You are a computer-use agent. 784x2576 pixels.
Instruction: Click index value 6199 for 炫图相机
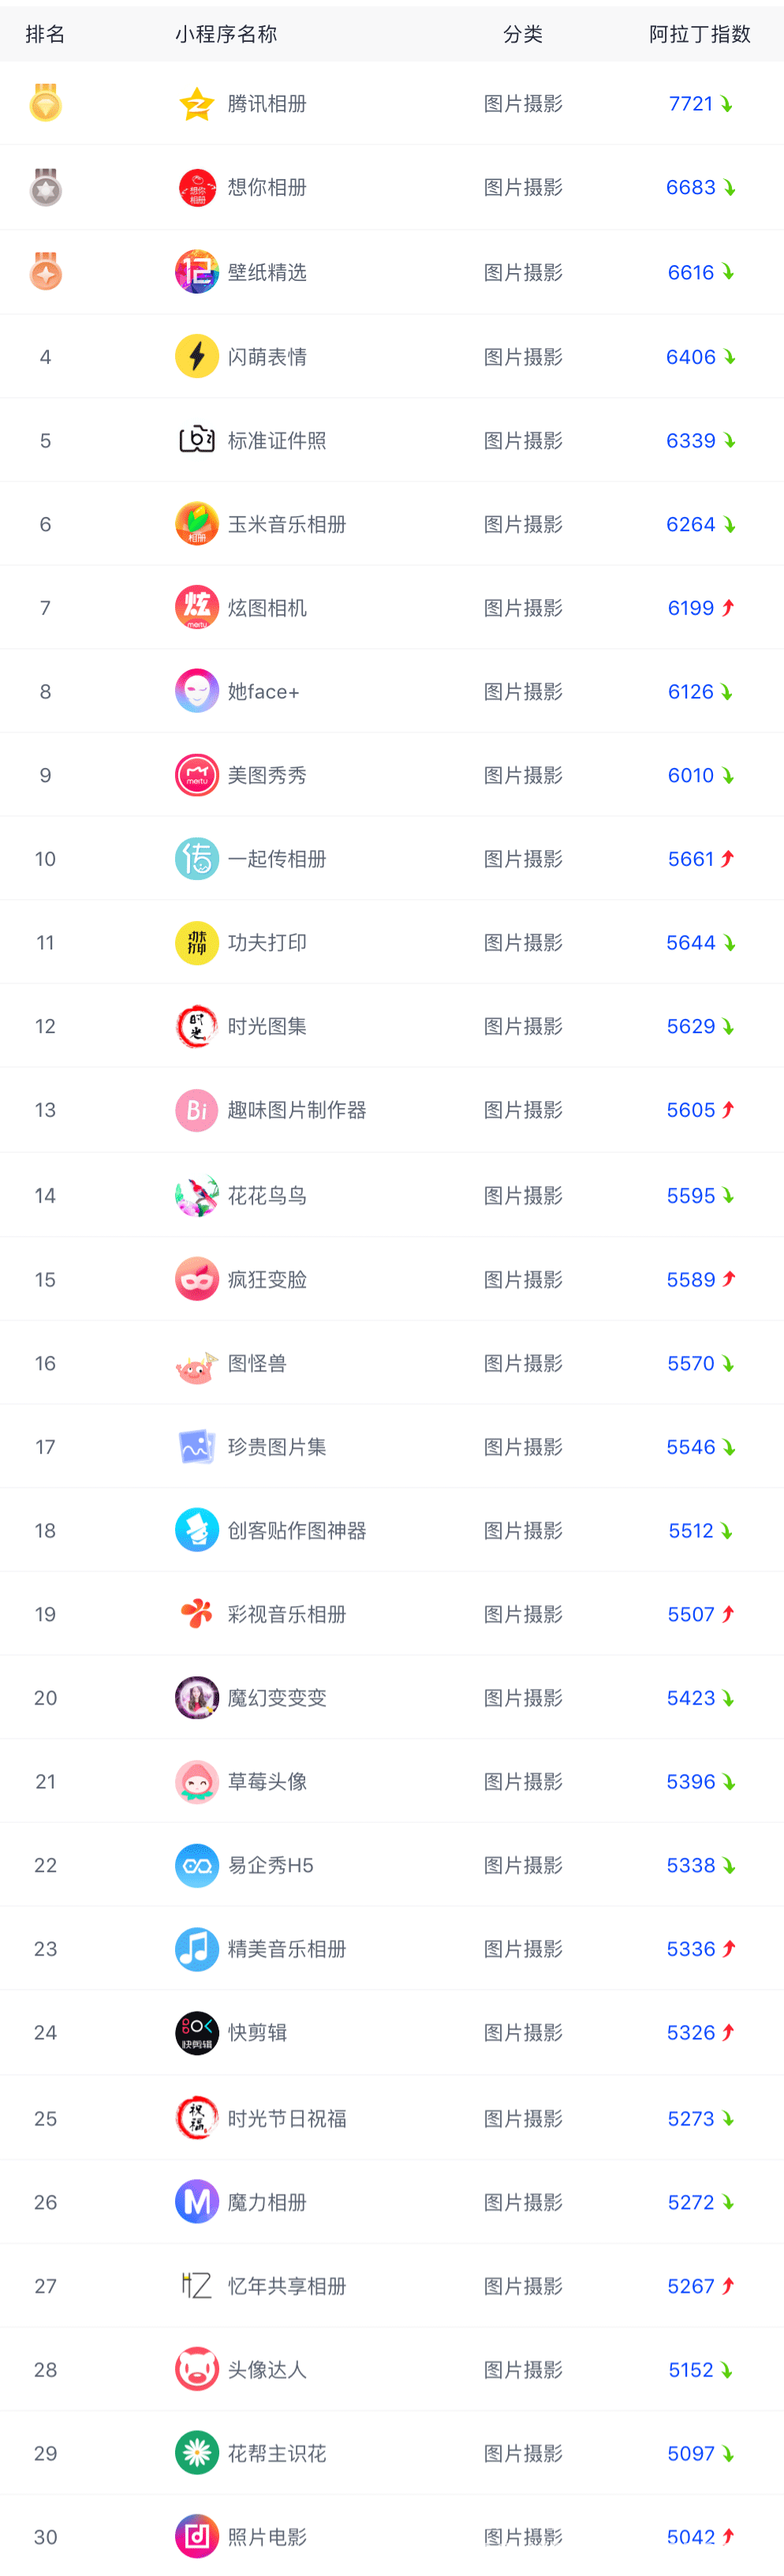[691, 608]
